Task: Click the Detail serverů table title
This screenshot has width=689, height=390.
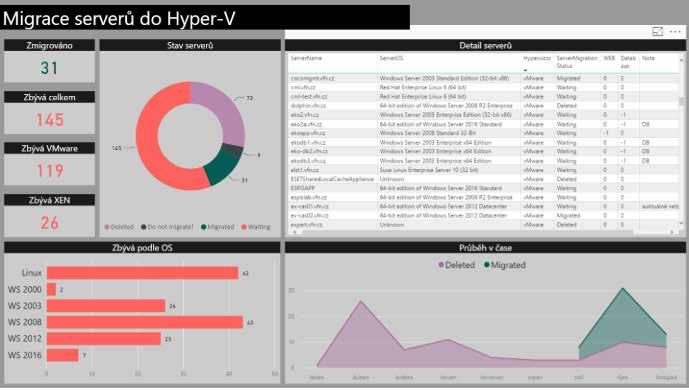Action: (x=485, y=45)
